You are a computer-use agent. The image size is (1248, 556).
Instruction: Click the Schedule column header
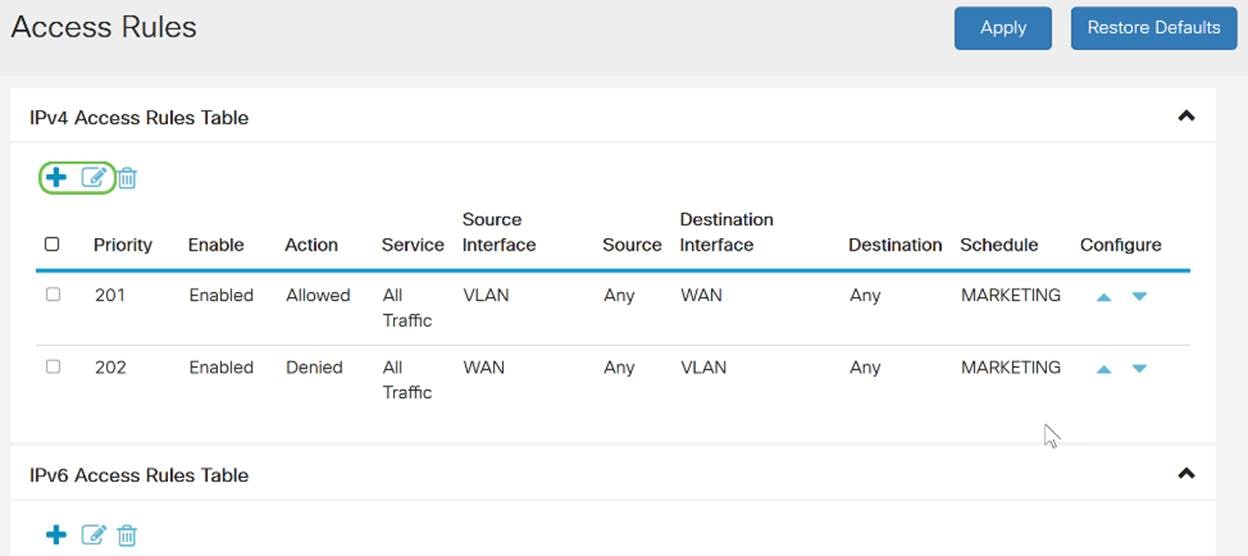(999, 245)
